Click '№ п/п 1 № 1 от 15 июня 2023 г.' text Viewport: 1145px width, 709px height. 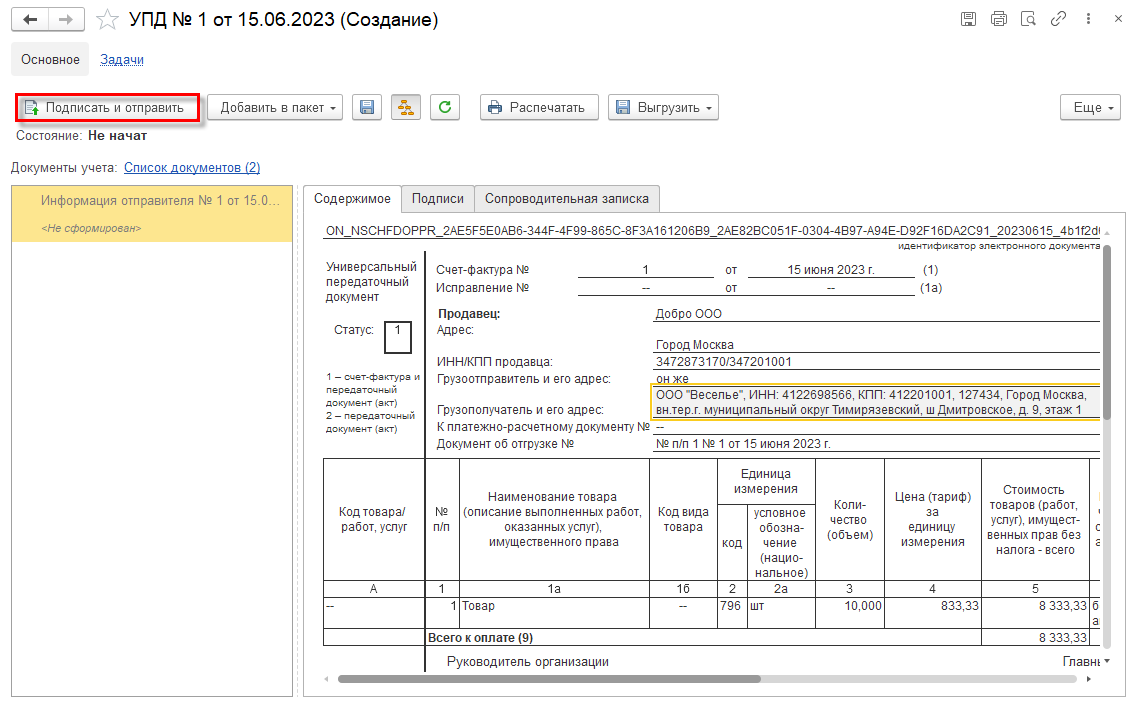click(743, 444)
